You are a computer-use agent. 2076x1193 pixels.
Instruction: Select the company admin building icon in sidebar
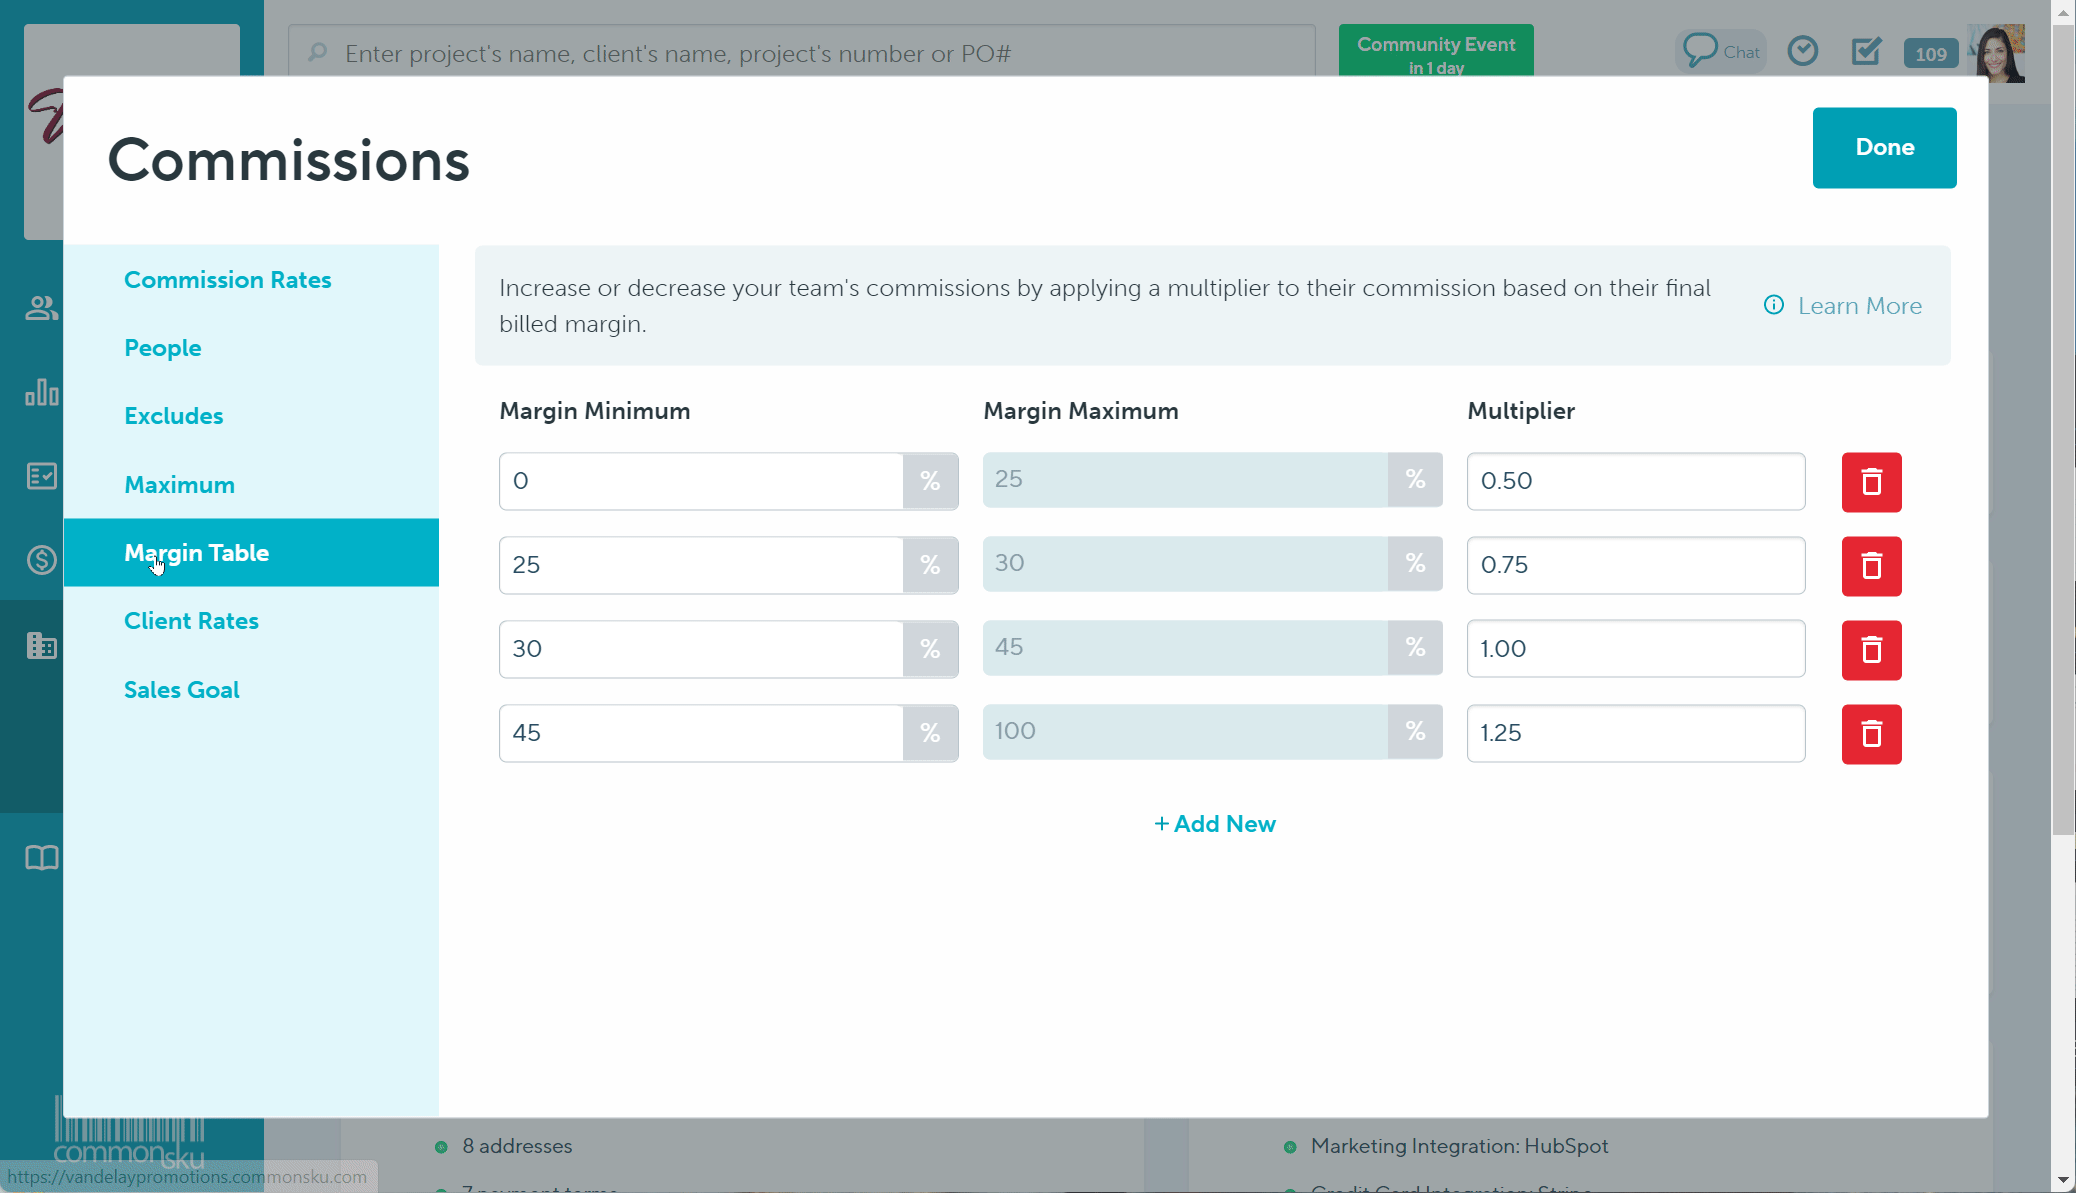[40, 645]
